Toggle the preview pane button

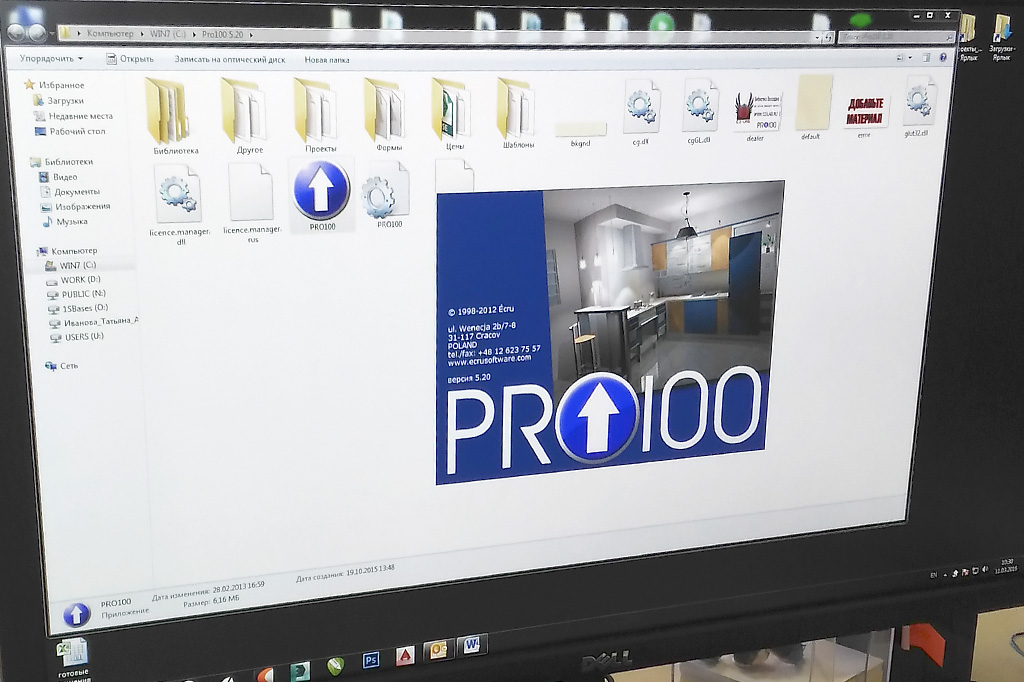coord(925,57)
